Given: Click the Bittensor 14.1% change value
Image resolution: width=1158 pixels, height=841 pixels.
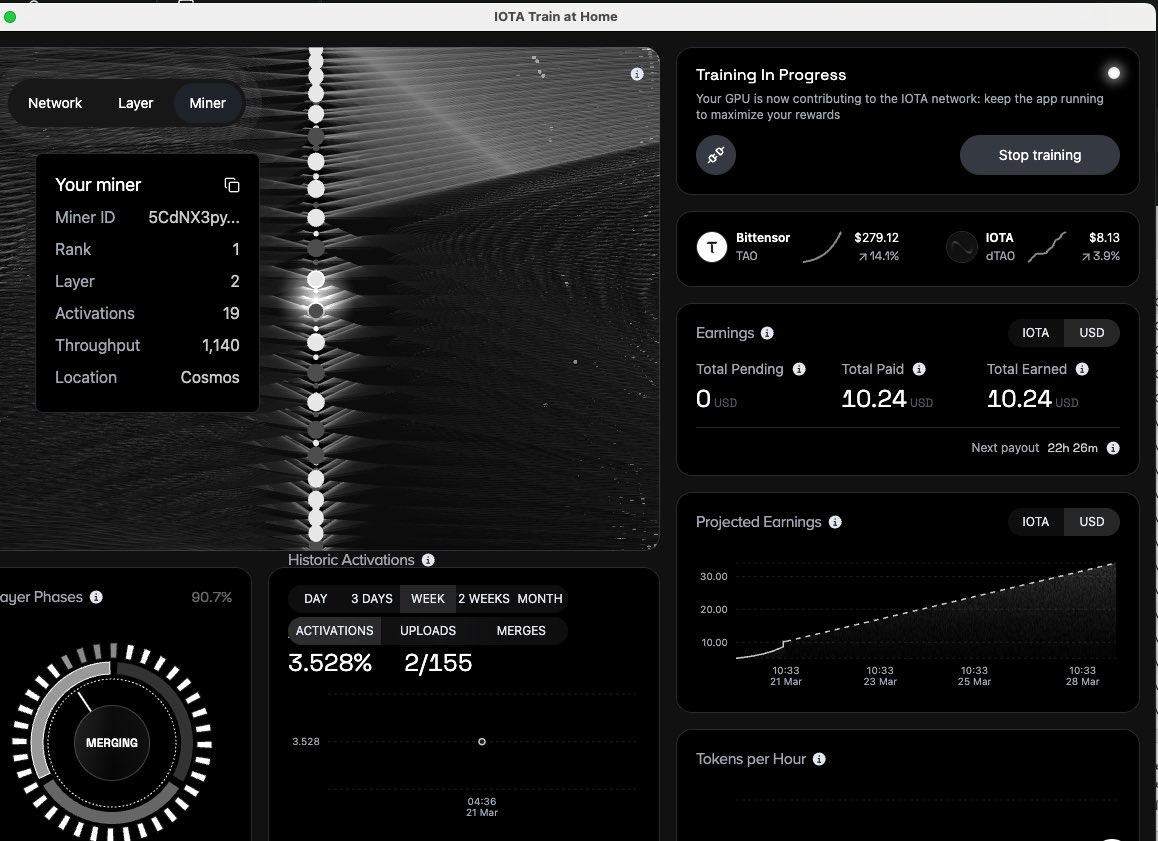Looking at the screenshot, I should click(x=878, y=256).
